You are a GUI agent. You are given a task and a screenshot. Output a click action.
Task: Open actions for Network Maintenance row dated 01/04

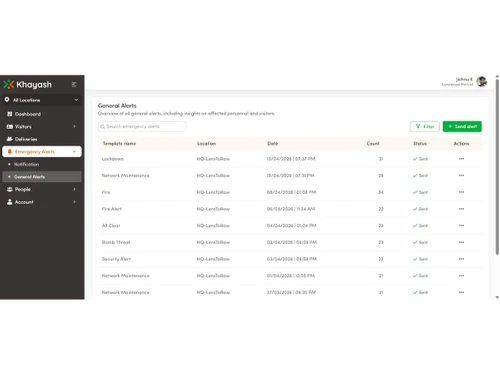tap(461, 275)
